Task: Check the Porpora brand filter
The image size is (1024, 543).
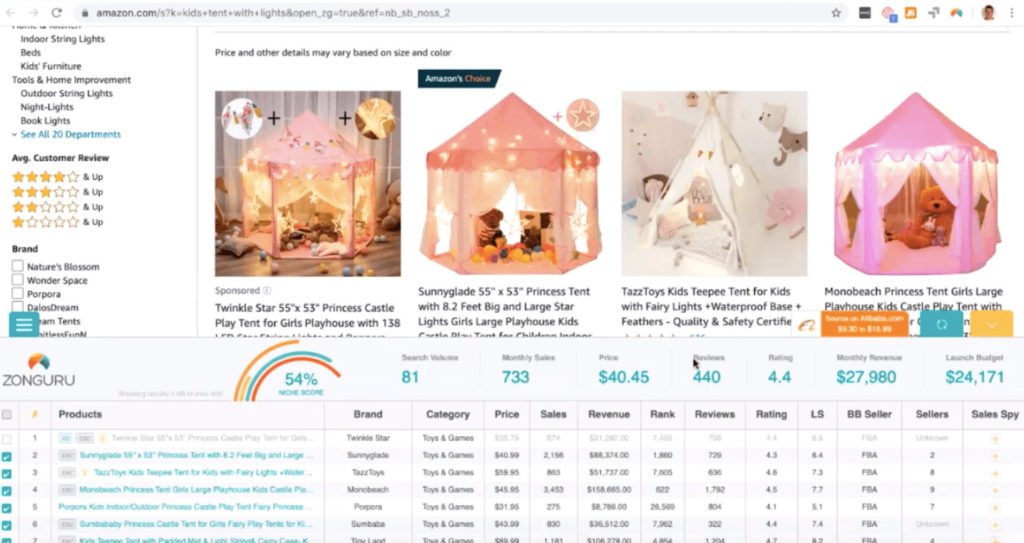Action: [x=18, y=293]
